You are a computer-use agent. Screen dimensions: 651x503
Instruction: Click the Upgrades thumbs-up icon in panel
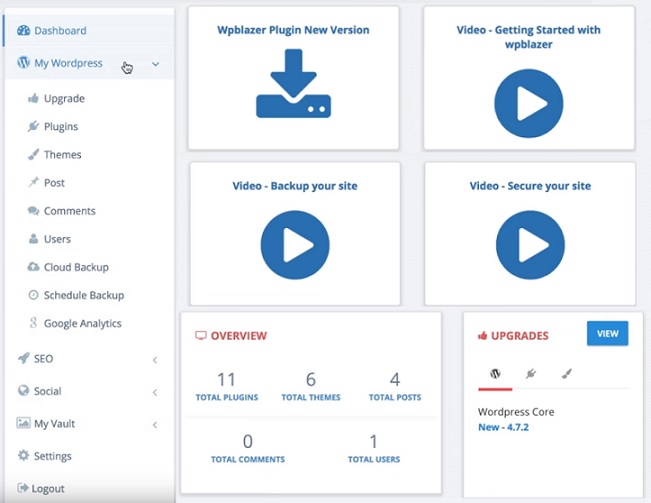[482, 335]
